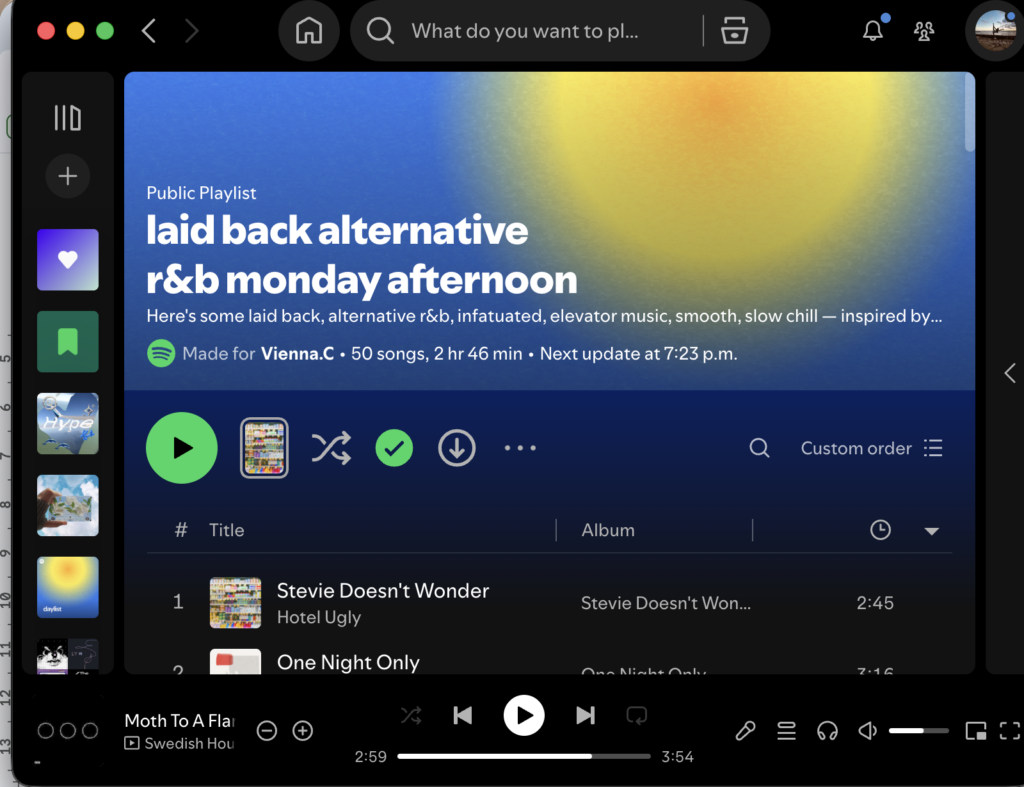Play the playlist with green play button
This screenshot has width=1024, height=787.
pos(182,448)
